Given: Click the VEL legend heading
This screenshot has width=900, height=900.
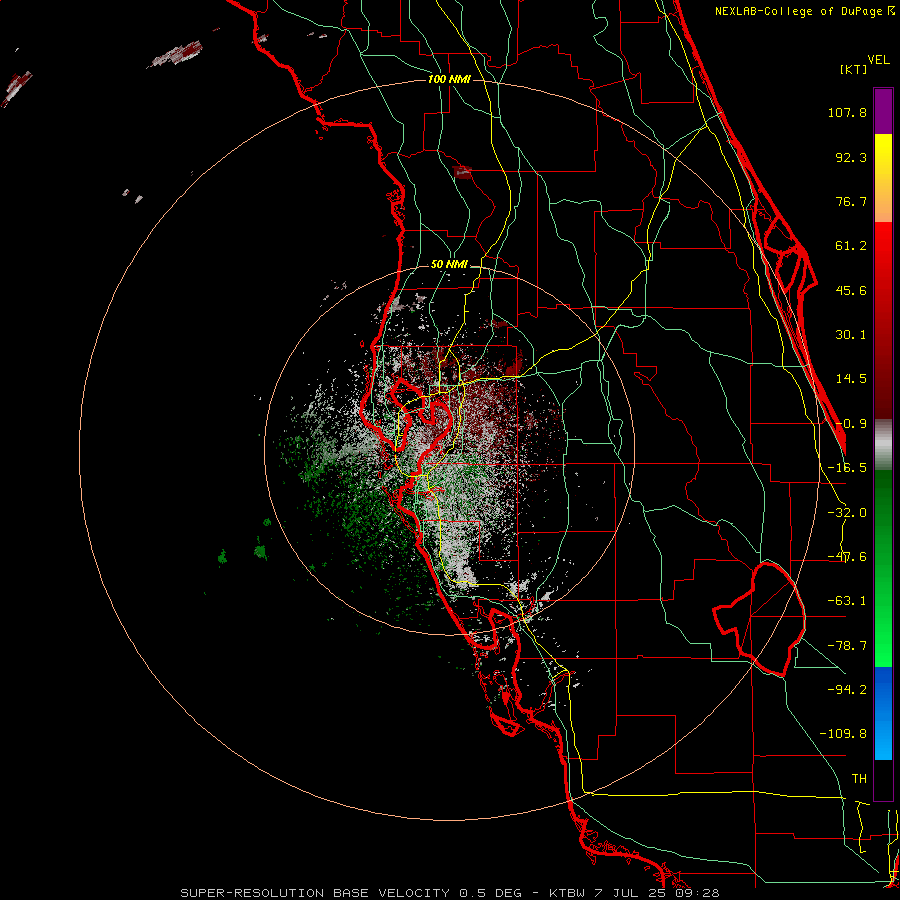Looking at the screenshot, I should coord(878,60).
